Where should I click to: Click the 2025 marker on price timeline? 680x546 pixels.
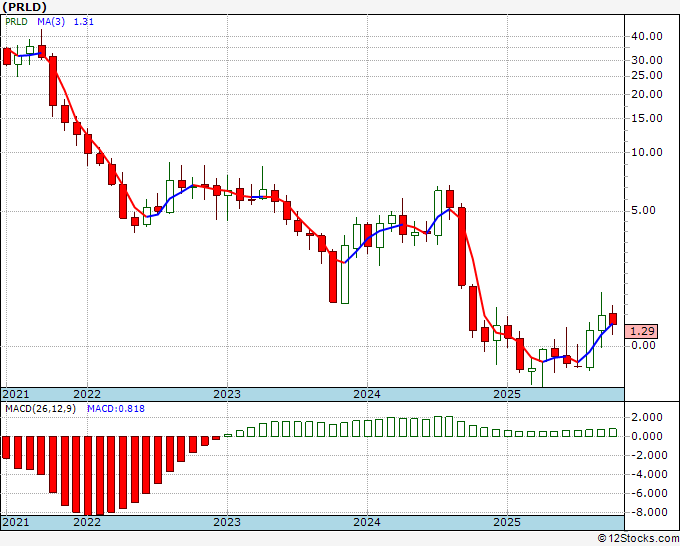coord(507,394)
